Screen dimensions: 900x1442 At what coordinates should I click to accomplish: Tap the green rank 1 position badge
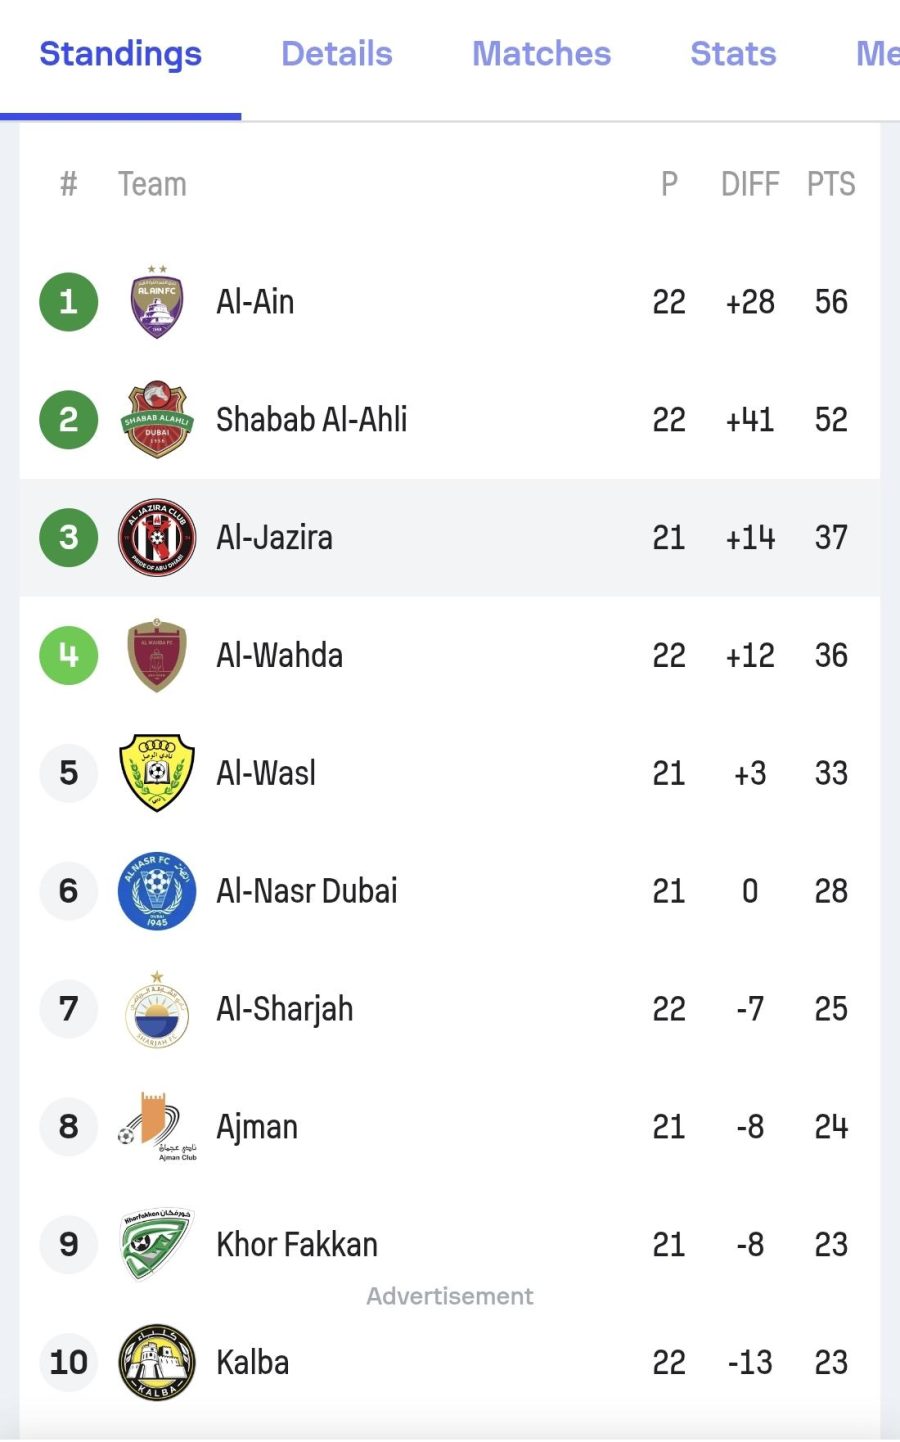point(69,302)
